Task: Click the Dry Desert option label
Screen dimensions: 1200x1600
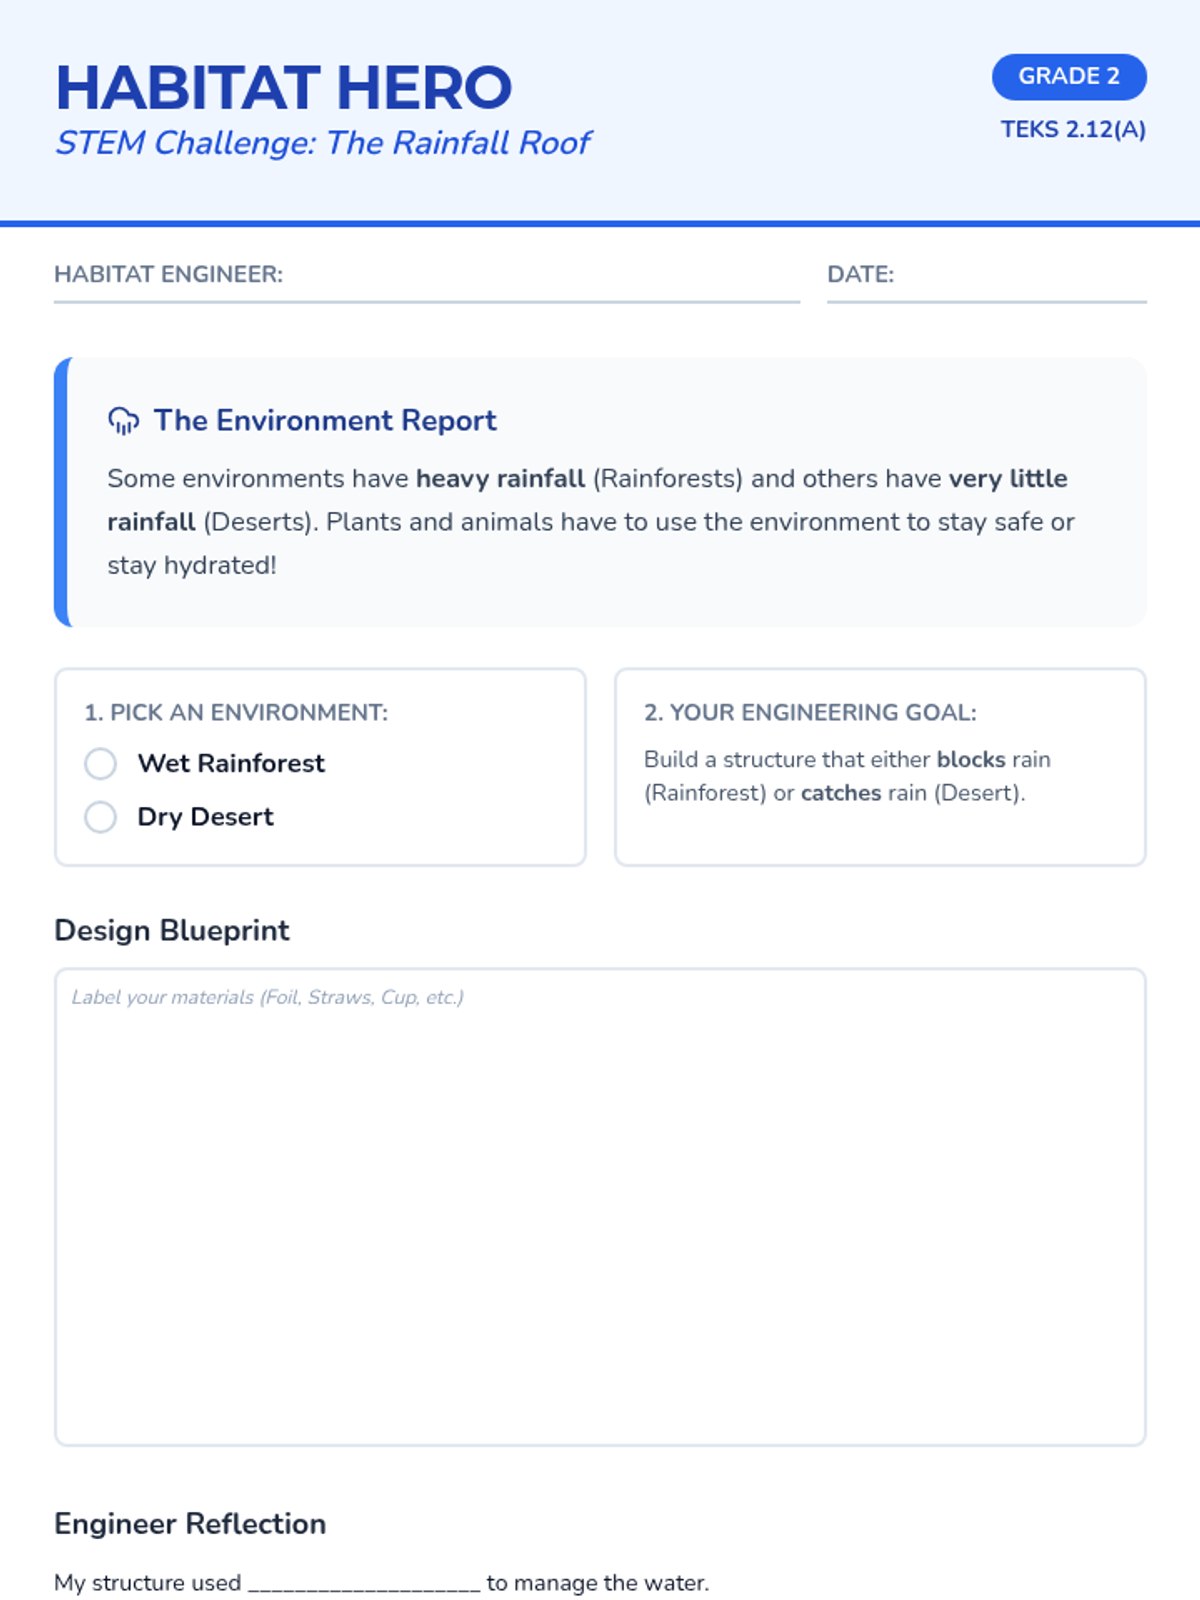Action: click(x=205, y=817)
